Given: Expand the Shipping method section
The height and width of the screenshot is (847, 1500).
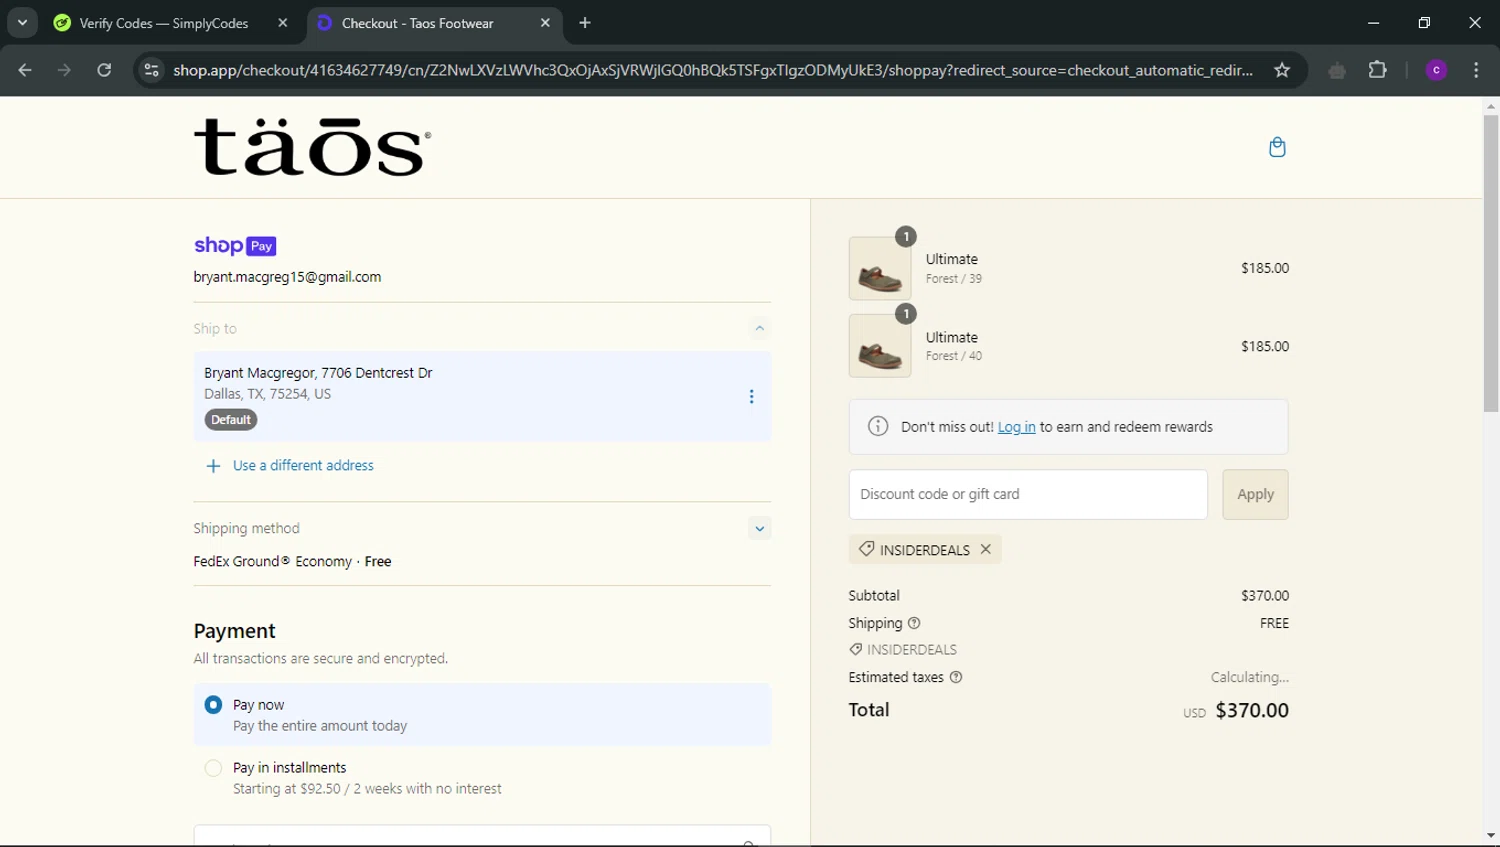Looking at the screenshot, I should pos(760,528).
